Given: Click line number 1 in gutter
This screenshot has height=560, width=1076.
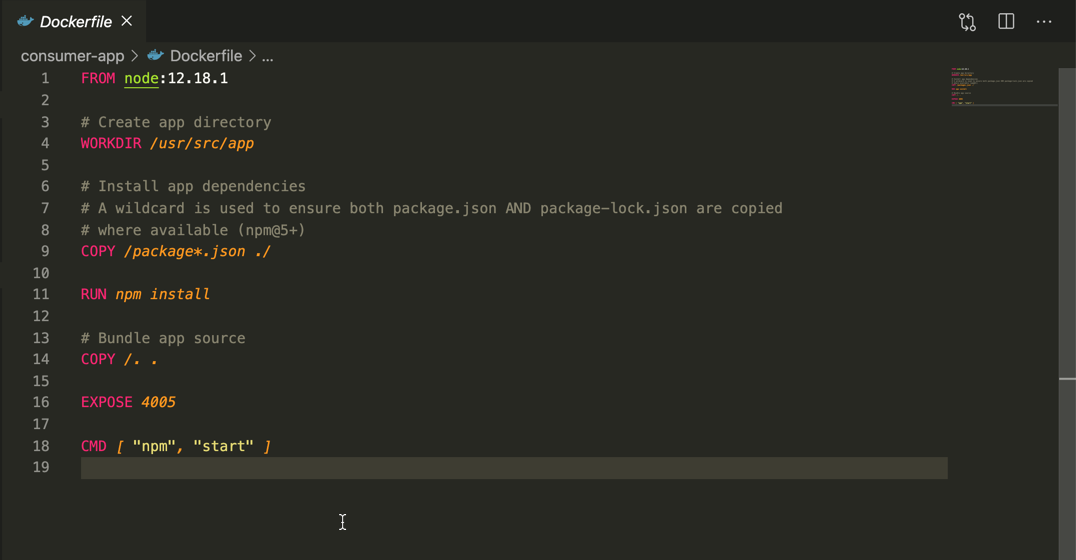Looking at the screenshot, I should (x=44, y=78).
